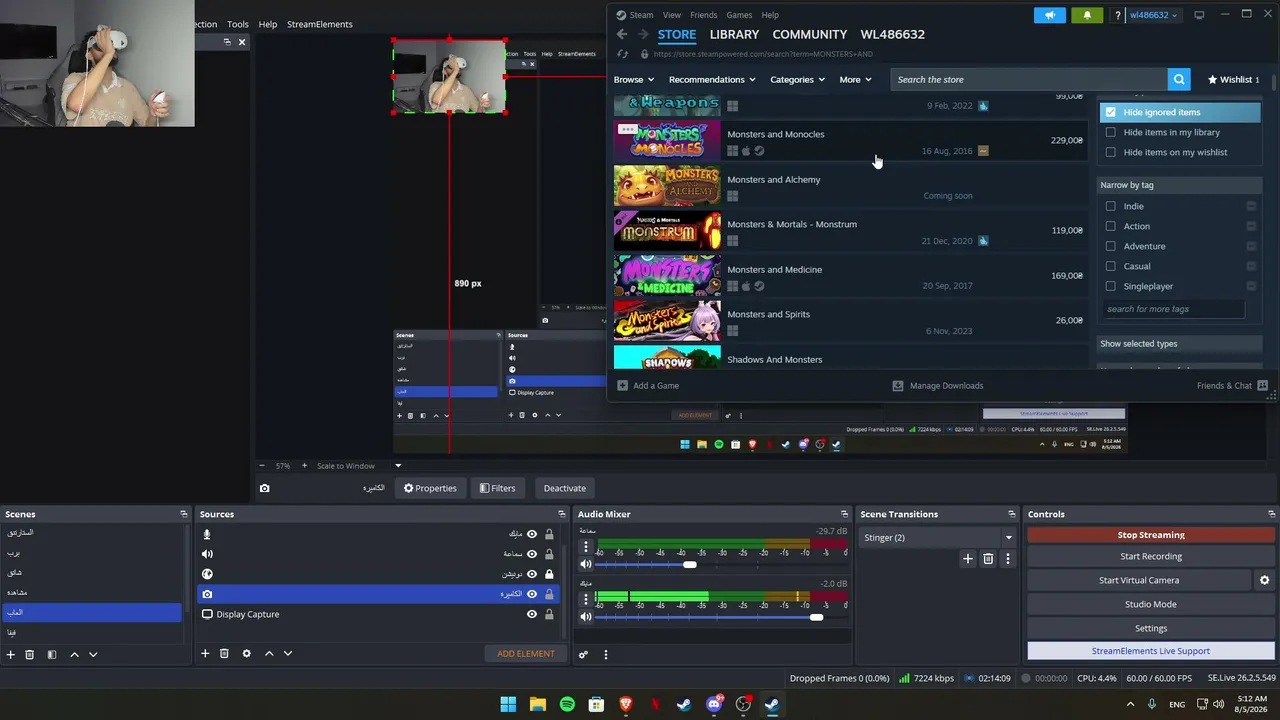Check the Indie tag filter
This screenshot has width=1280, height=720.
point(1110,206)
